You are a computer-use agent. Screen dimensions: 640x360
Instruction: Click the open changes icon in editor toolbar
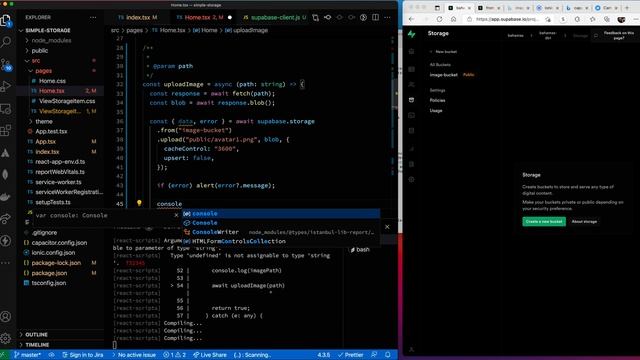coord(316,18)
